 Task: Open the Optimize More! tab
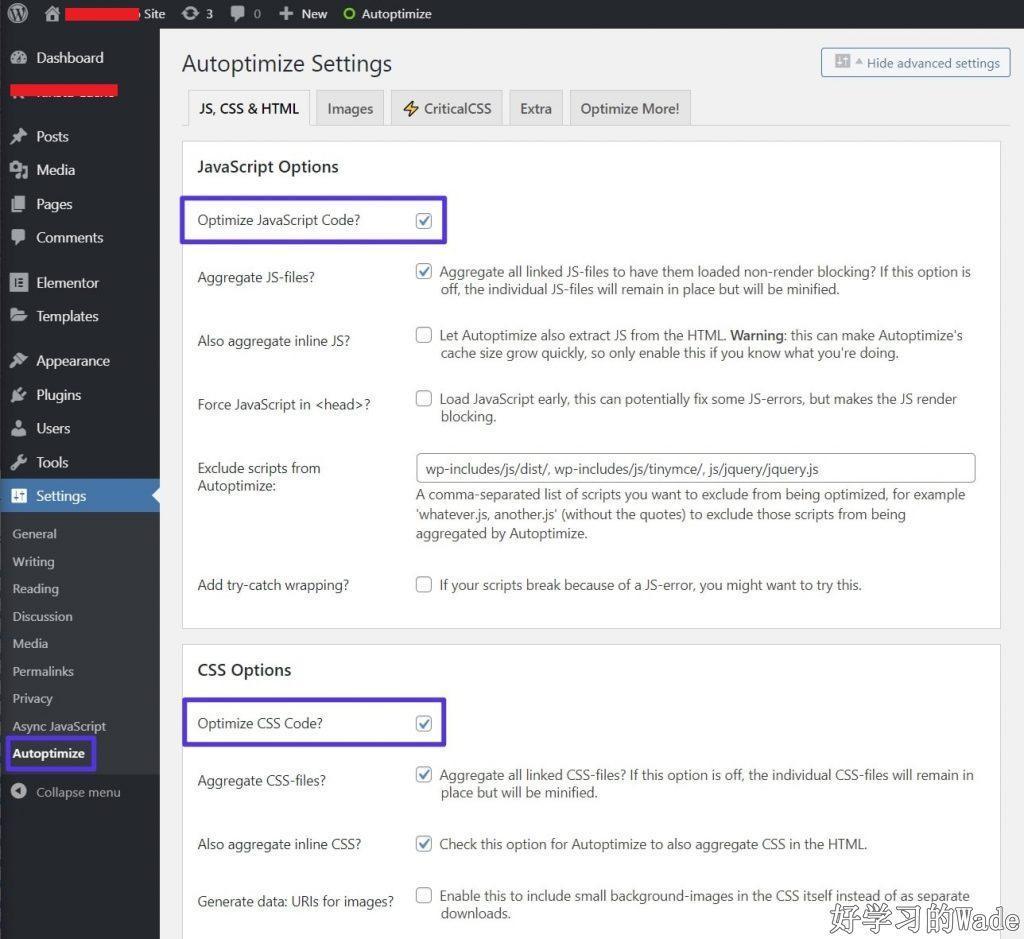(x=630, y=108)
